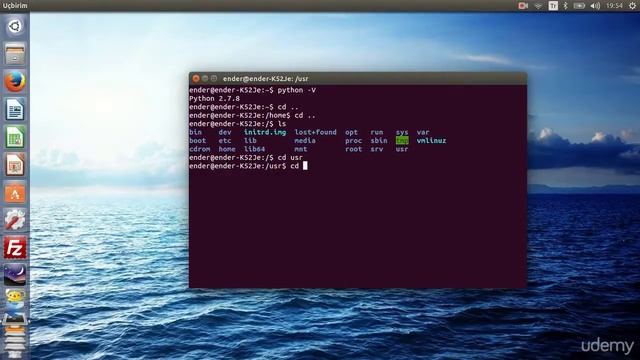This screenshot has height=360, width=640.
Task: Click the 'sbin' directory name
Action: coord(379,141)
